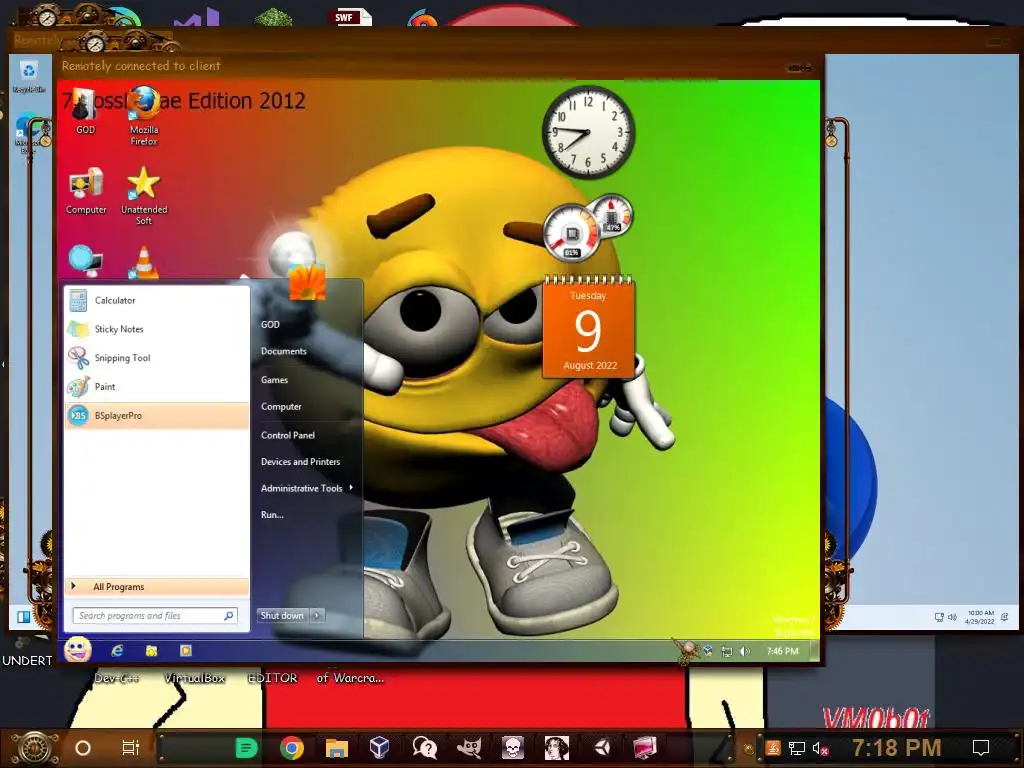1024x768 pixels.
Task: Open Task View on host taskbar
Action: tap(131, 748)
